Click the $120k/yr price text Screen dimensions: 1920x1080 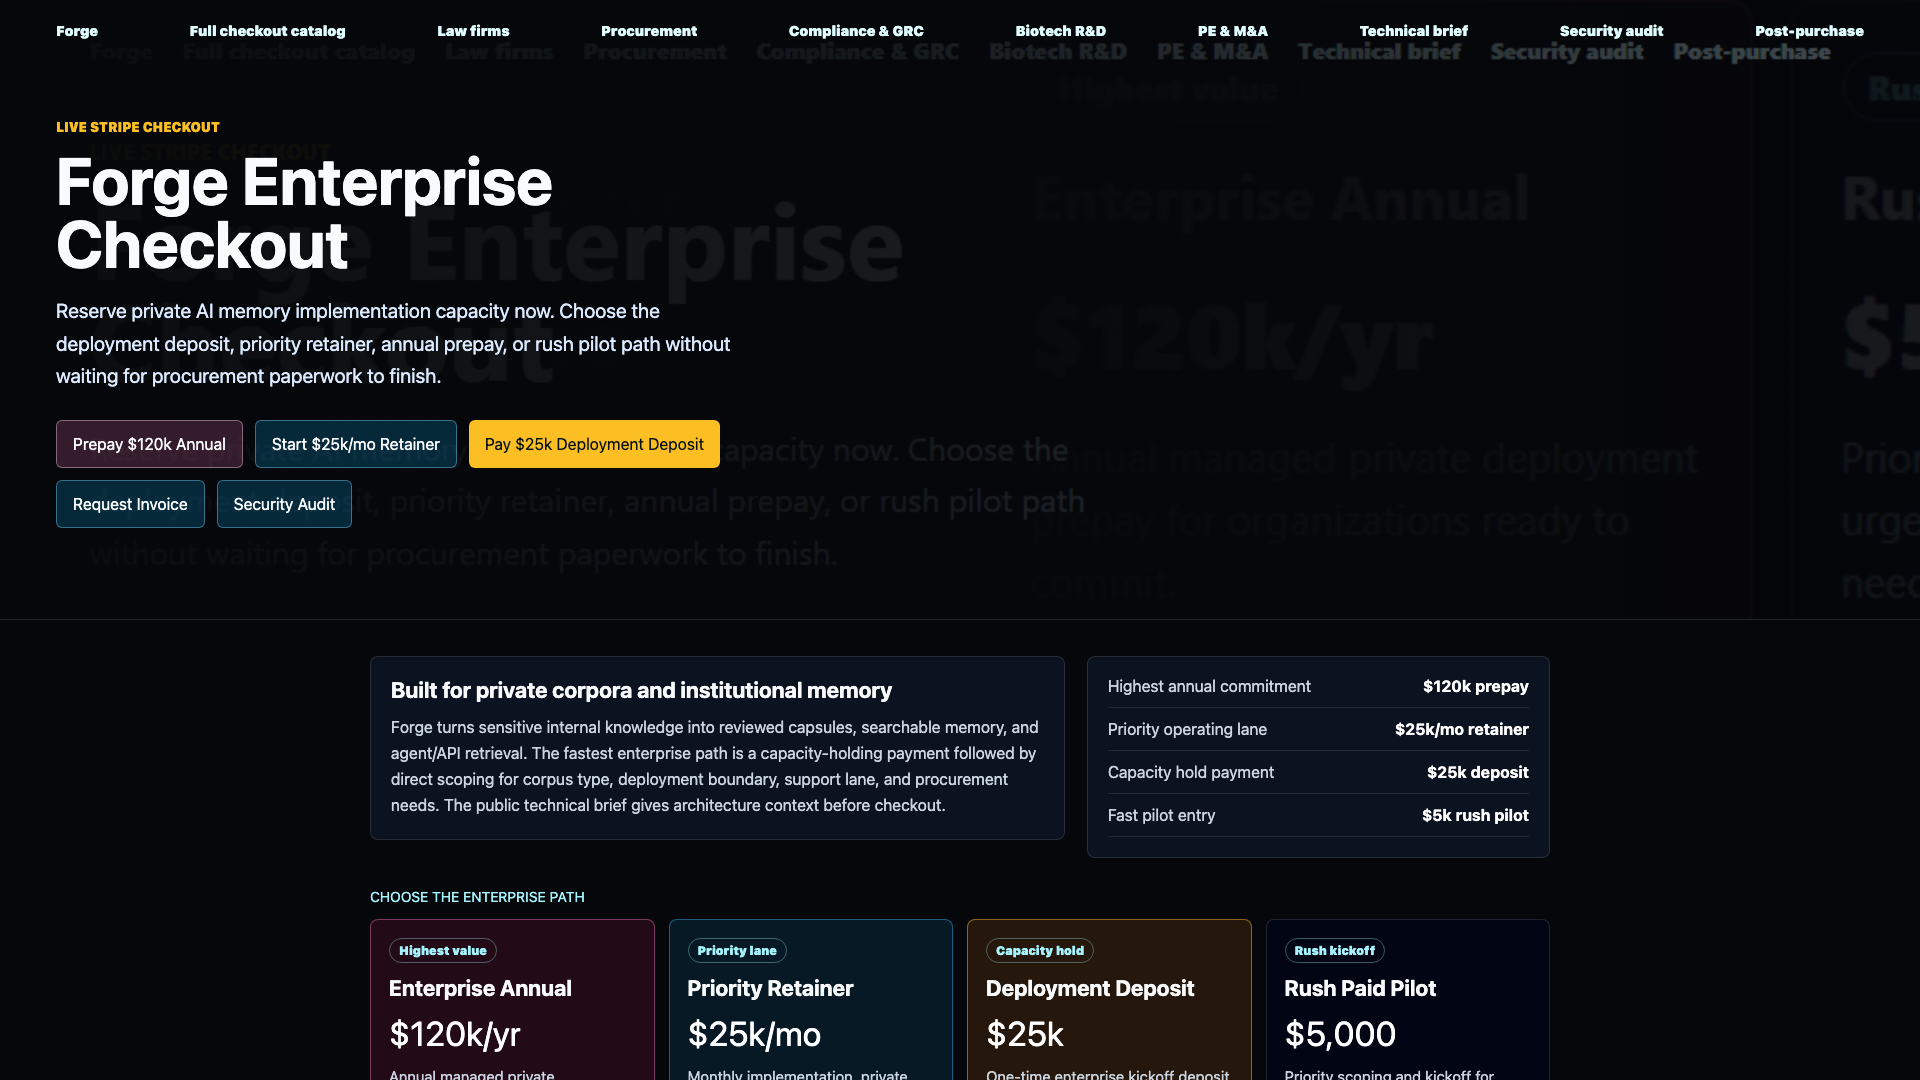tap(455, 1034)
